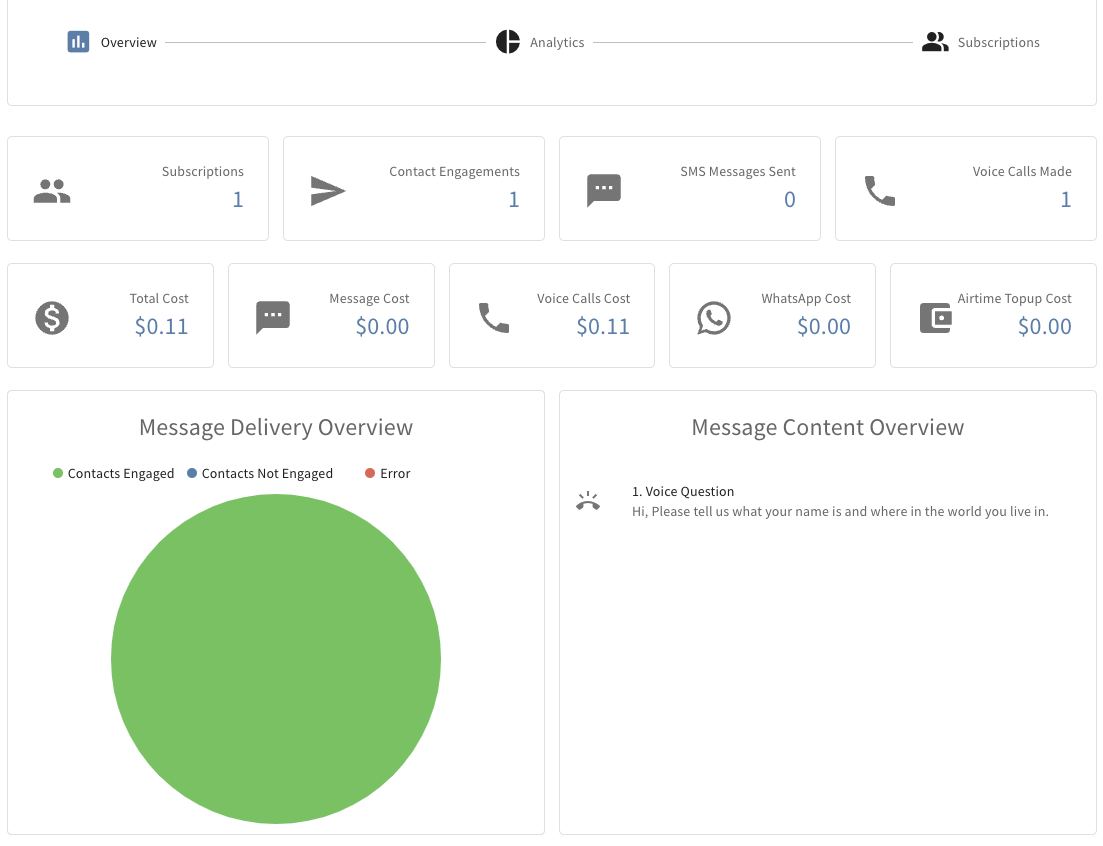1103x846 pixels.
Task: Click the paper plane Contact Engagements icon
Action: 328,190
